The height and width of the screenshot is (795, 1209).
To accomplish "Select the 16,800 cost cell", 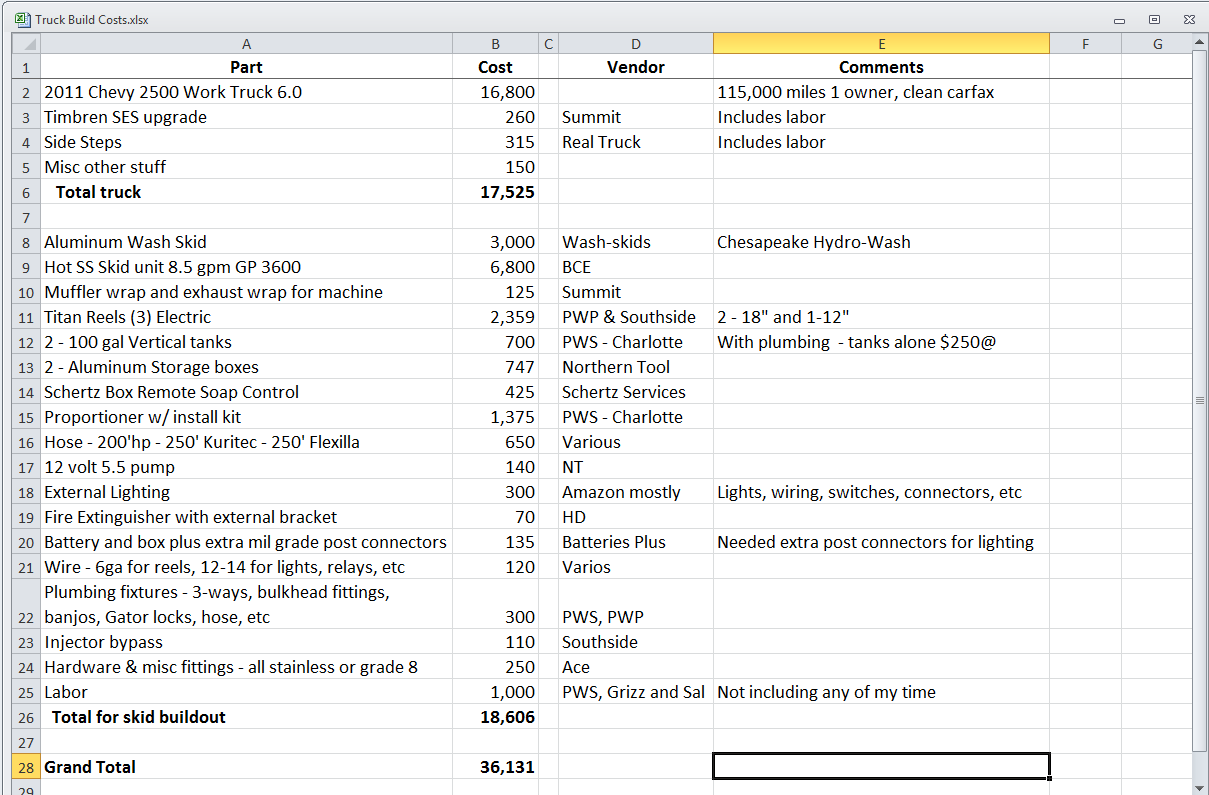I will point(495,92).
